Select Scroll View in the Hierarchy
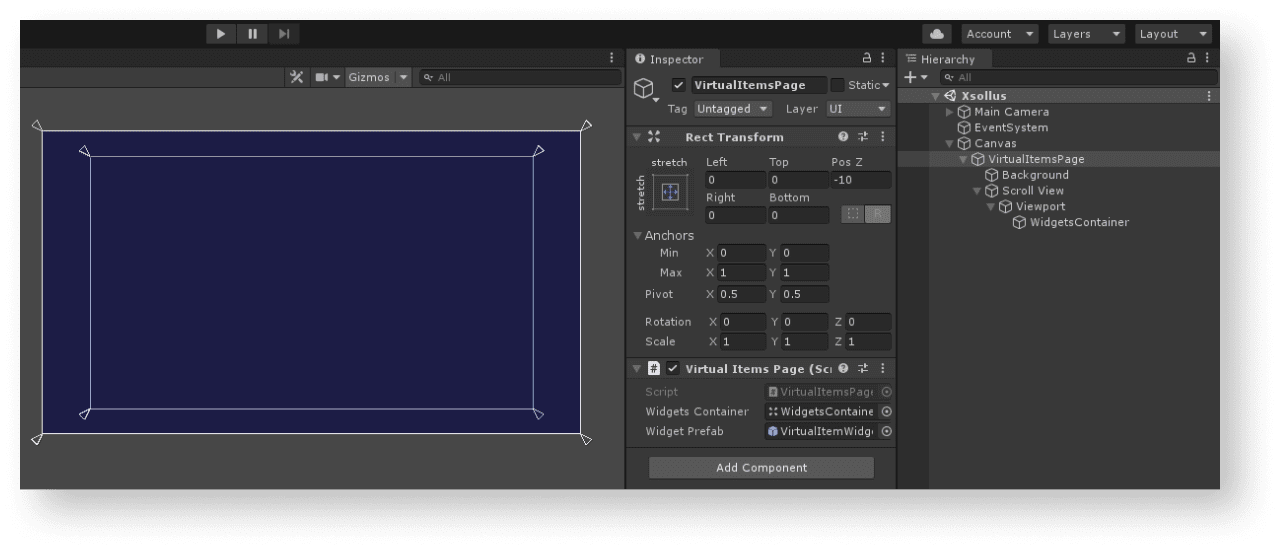 [x=1032, y=191]
